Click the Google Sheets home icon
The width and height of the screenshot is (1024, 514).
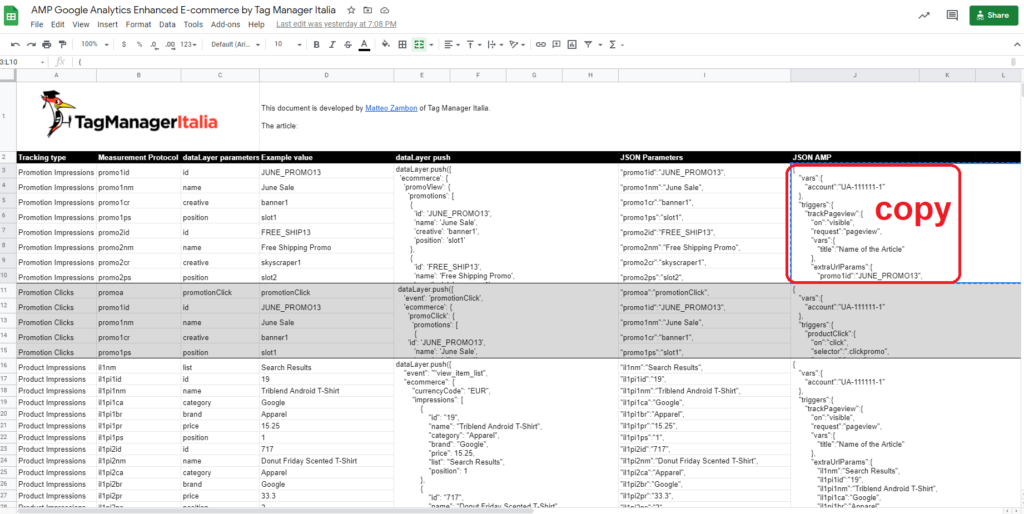pyautogui.click(x=12, y=16)
